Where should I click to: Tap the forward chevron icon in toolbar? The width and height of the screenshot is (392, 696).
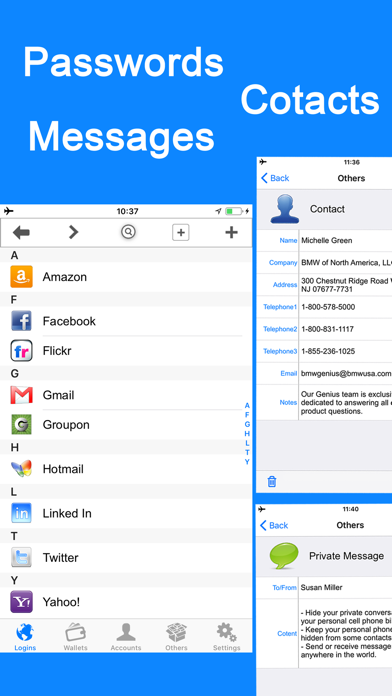(73, 232)
